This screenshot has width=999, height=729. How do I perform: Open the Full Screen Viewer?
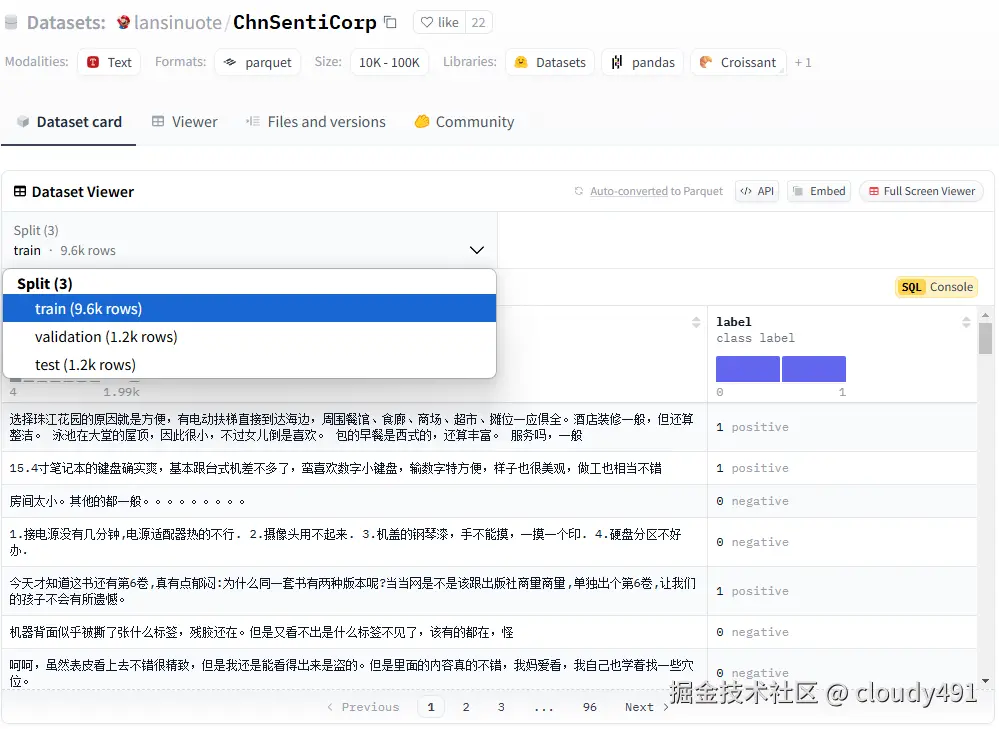920,190
